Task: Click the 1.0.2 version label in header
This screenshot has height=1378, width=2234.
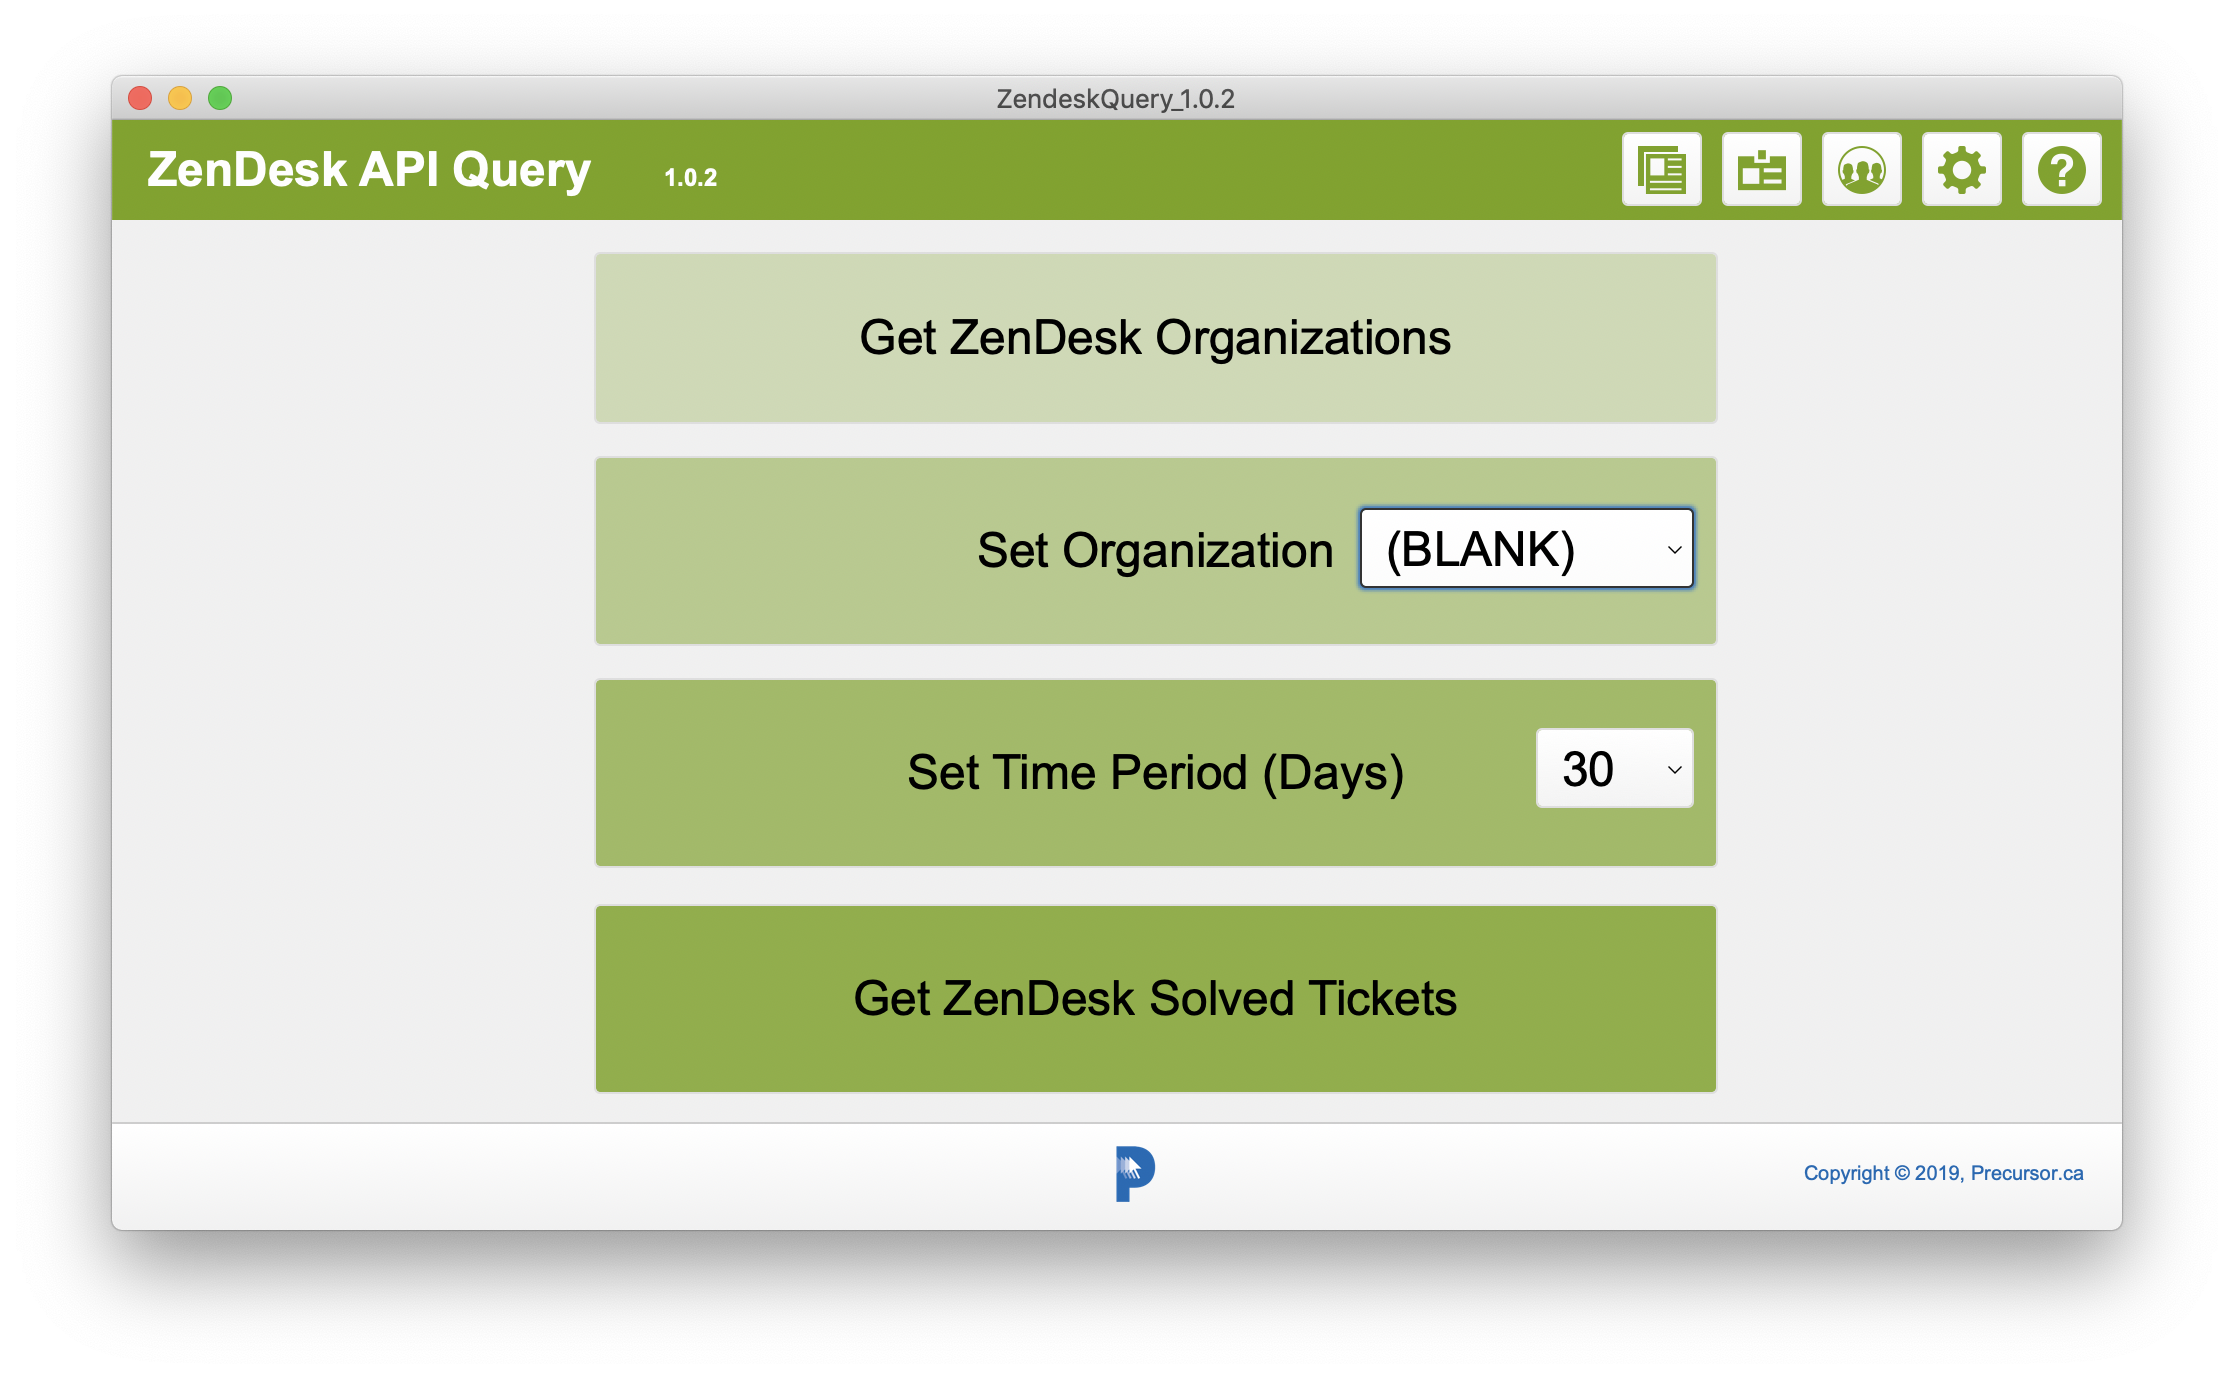Action: 690,178
